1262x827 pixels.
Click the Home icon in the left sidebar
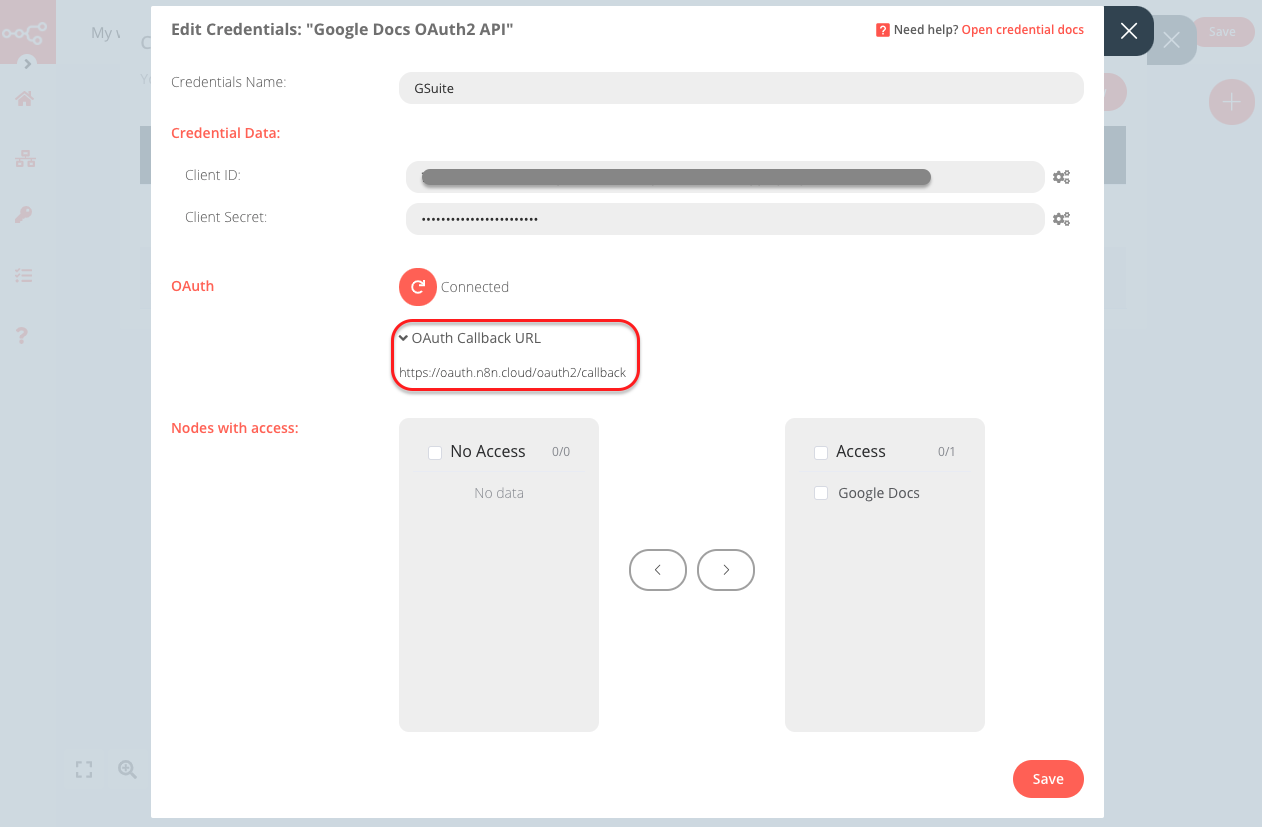[22, 98]
